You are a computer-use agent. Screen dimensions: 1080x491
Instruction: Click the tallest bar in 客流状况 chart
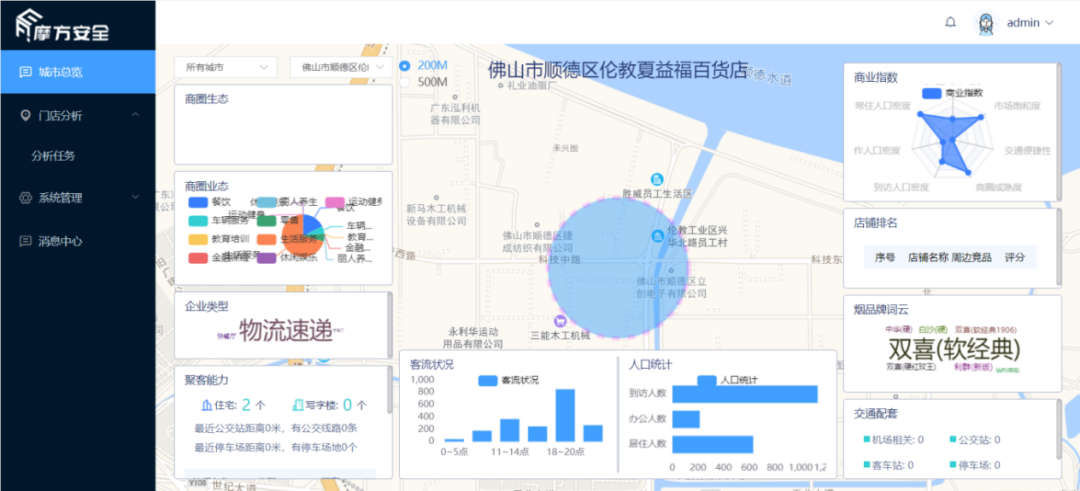click(x=565, y=415)
